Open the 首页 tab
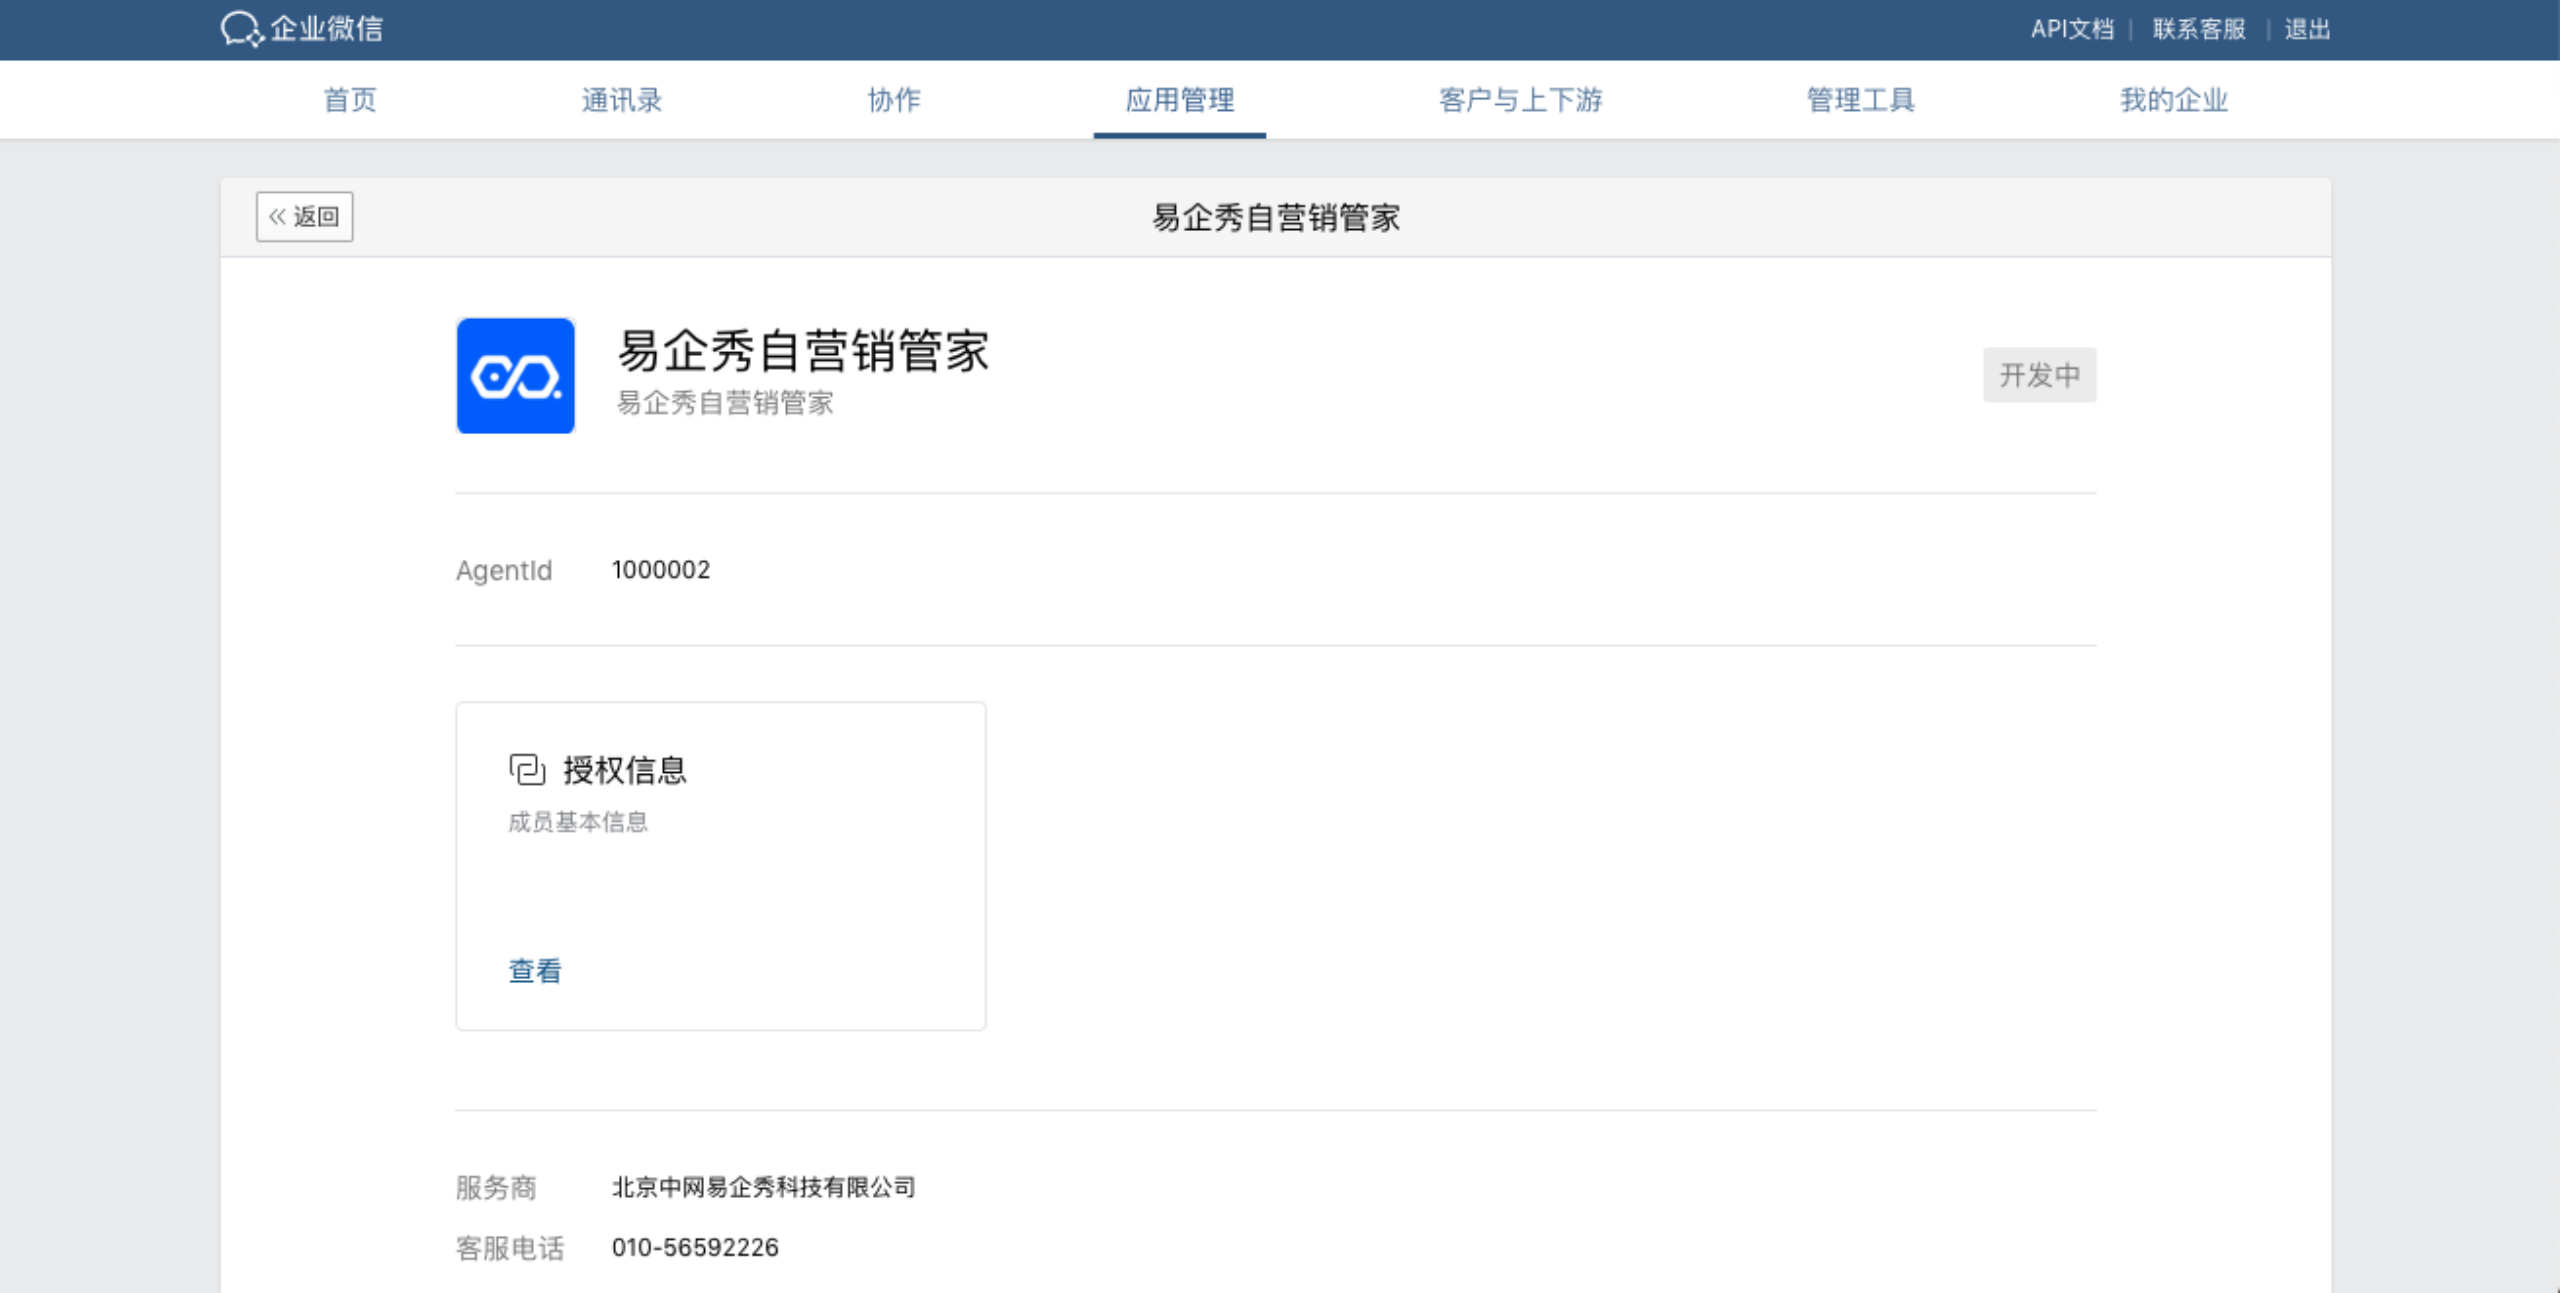The width and height of the screenshot is (2560, 1293). pos(350,100)
